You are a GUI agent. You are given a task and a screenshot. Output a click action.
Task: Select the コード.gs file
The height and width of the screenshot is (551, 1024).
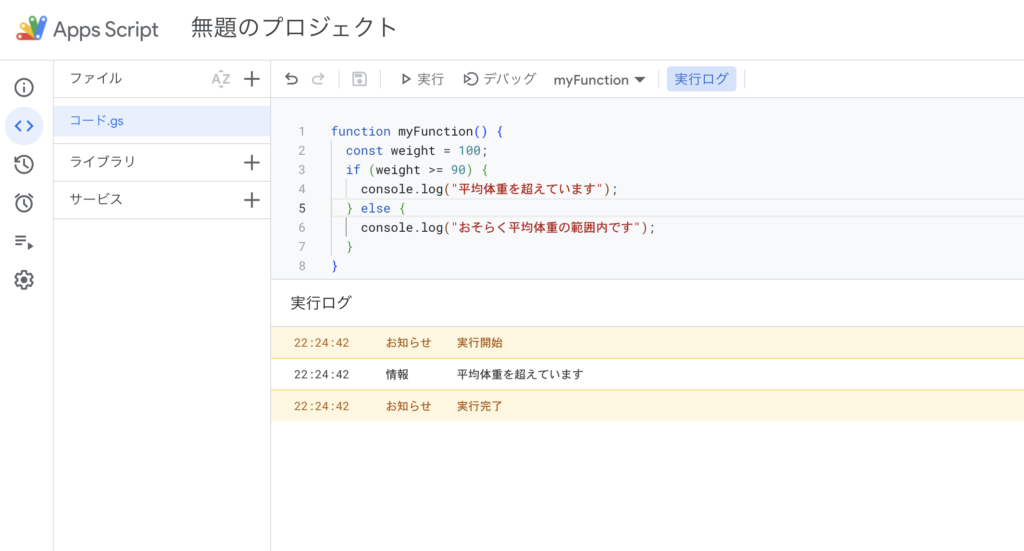tap(97, 121)
